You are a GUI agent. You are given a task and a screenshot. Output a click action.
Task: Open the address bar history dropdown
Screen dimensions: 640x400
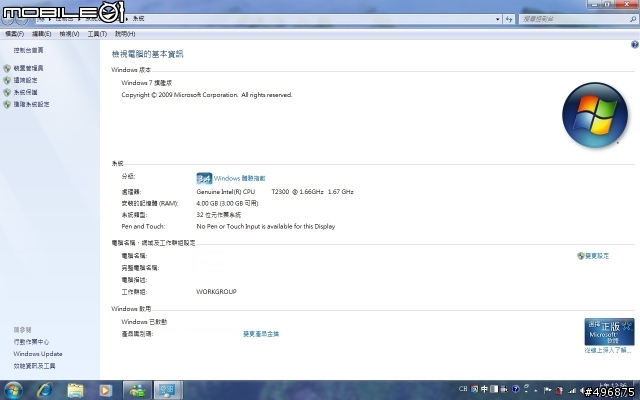coord(498,19)
